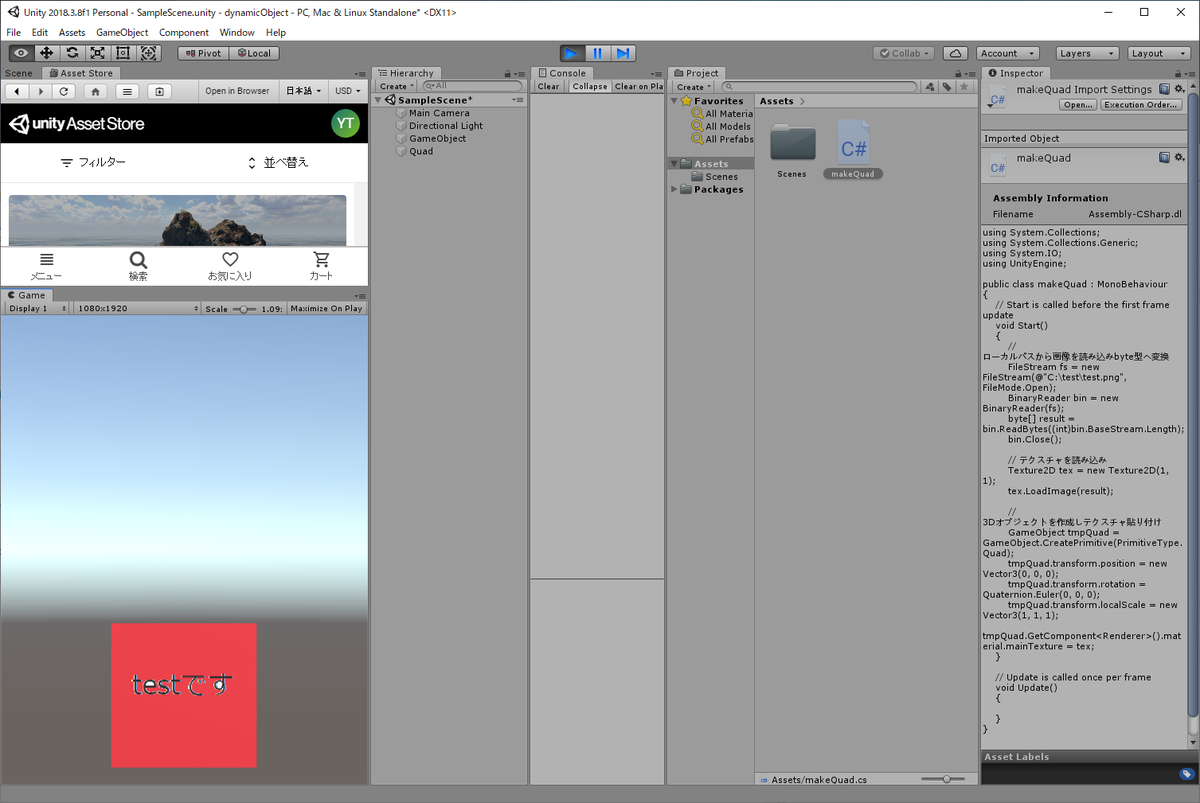The height and width of the screenshot is (803, 1200).
Task: Select the Scale tool
Action: tap(98, 53)
